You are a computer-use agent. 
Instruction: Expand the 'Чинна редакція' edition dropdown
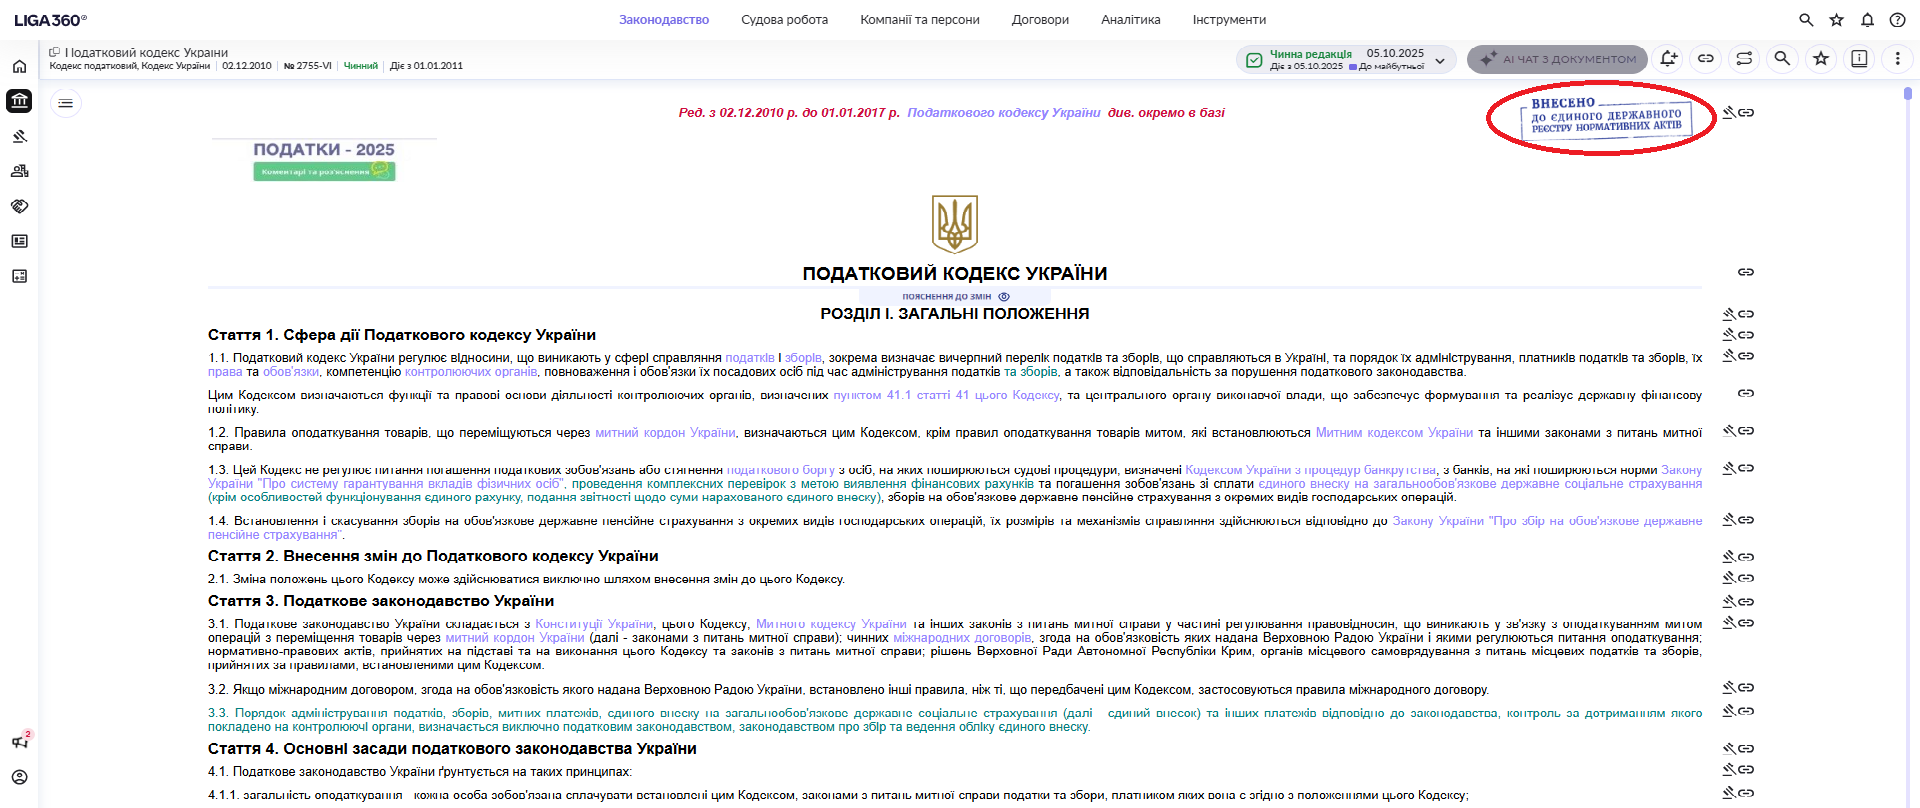pyautogui.click(x=1440, y=61)
